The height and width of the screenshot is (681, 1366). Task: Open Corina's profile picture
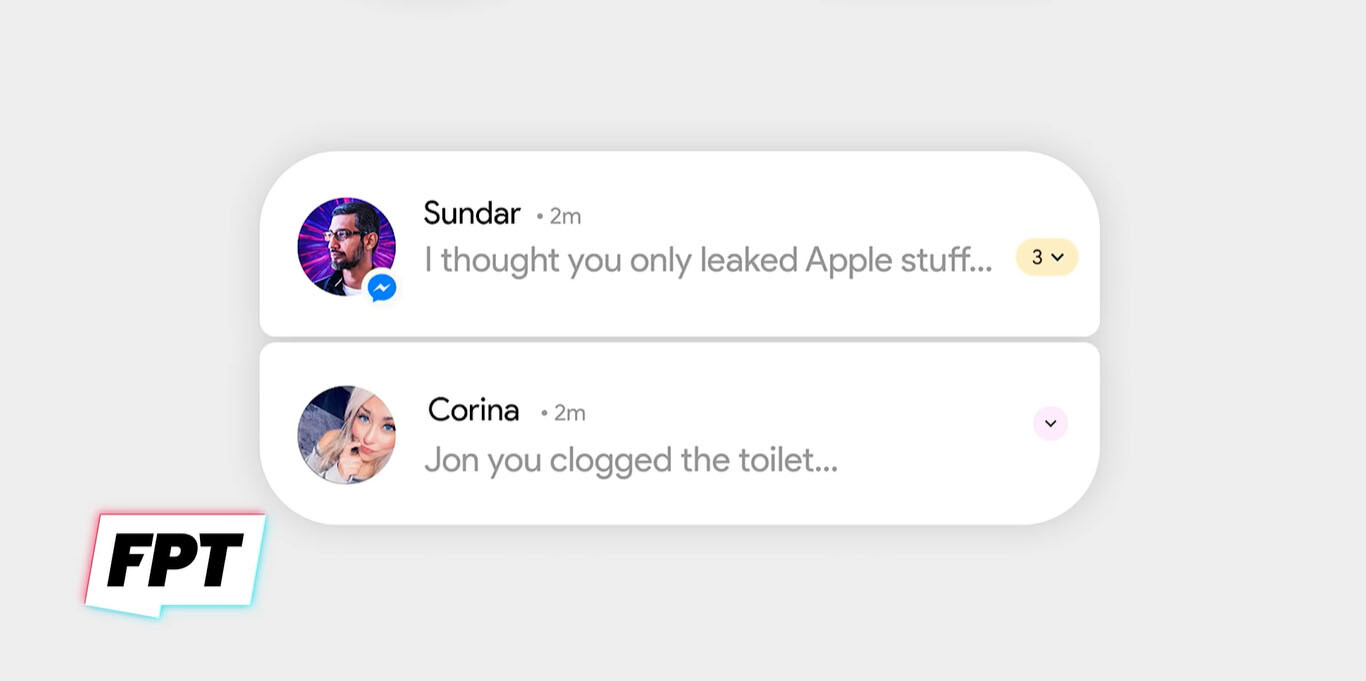tap(346, 435)
